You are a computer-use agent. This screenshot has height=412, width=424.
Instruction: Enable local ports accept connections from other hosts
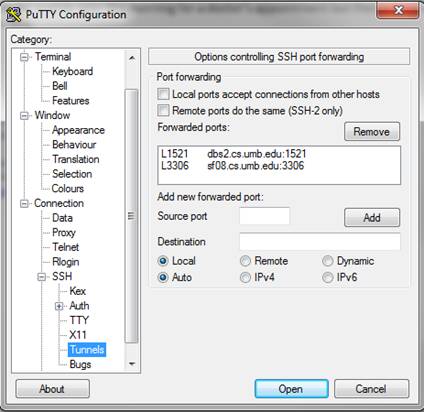163,94
